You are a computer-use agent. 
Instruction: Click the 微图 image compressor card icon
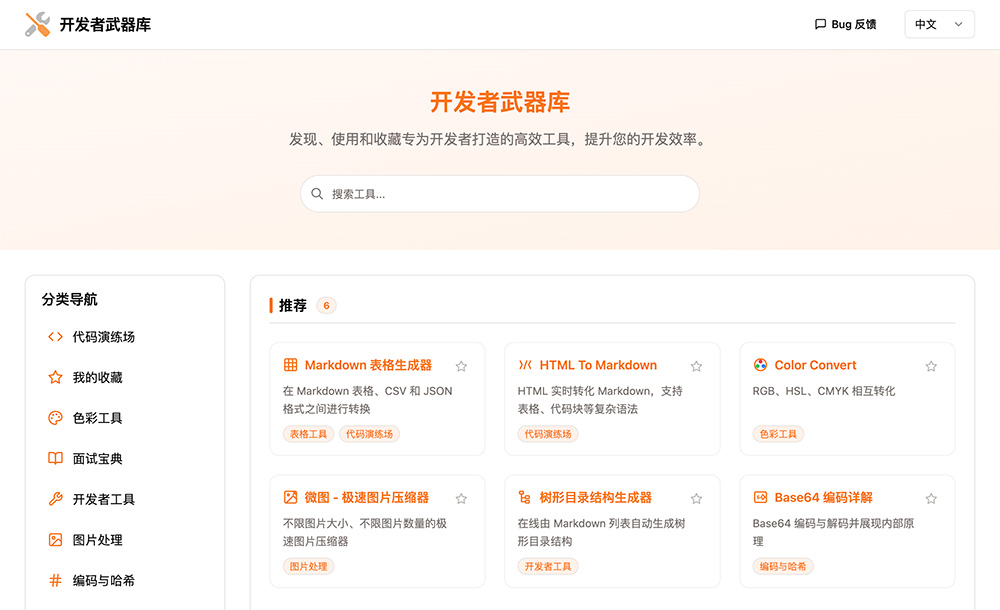point(290,497)
